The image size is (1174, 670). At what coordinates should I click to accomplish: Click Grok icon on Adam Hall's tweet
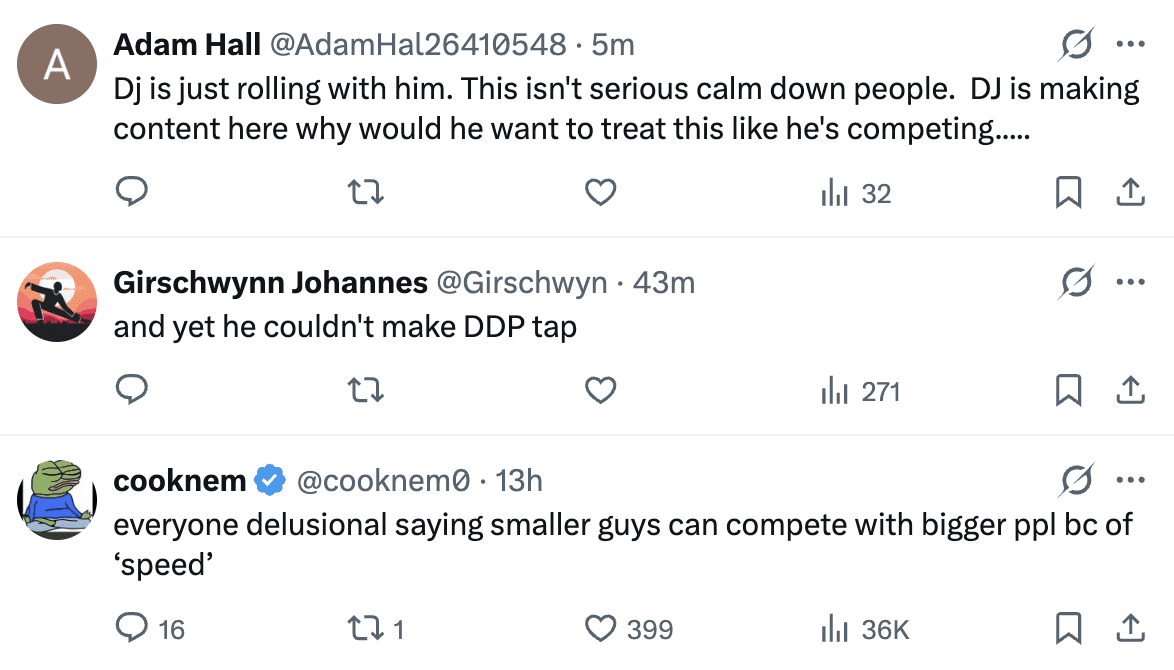[1076, 45]
